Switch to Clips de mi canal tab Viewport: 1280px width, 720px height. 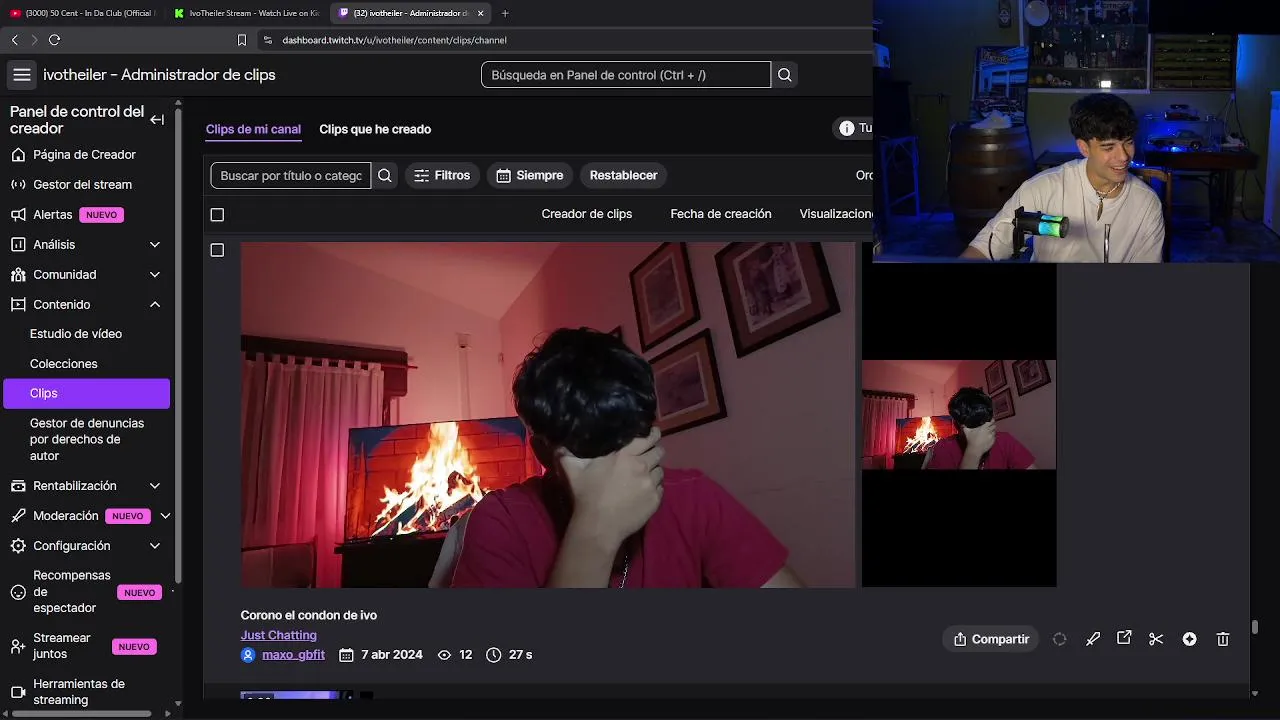pyautogui.click(x=253, y=129)
